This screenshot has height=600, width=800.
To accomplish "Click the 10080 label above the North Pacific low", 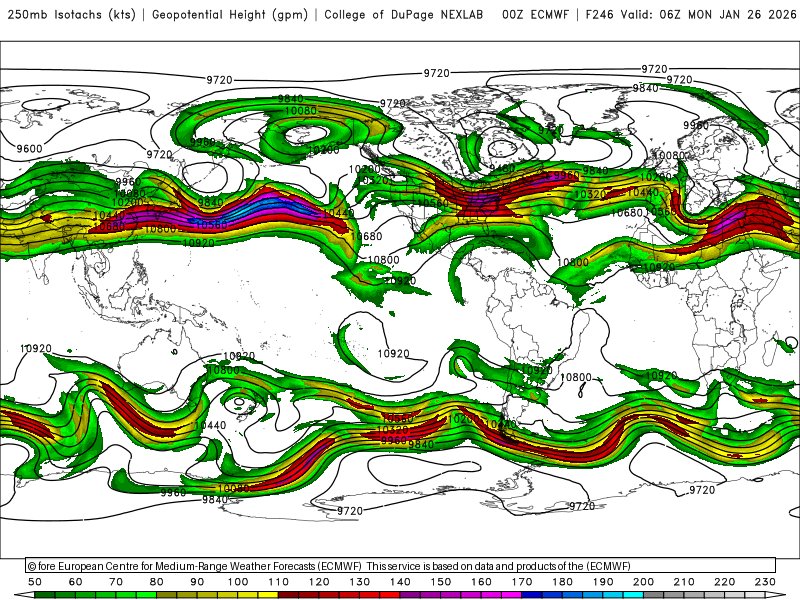I will (x=301, y=111).
